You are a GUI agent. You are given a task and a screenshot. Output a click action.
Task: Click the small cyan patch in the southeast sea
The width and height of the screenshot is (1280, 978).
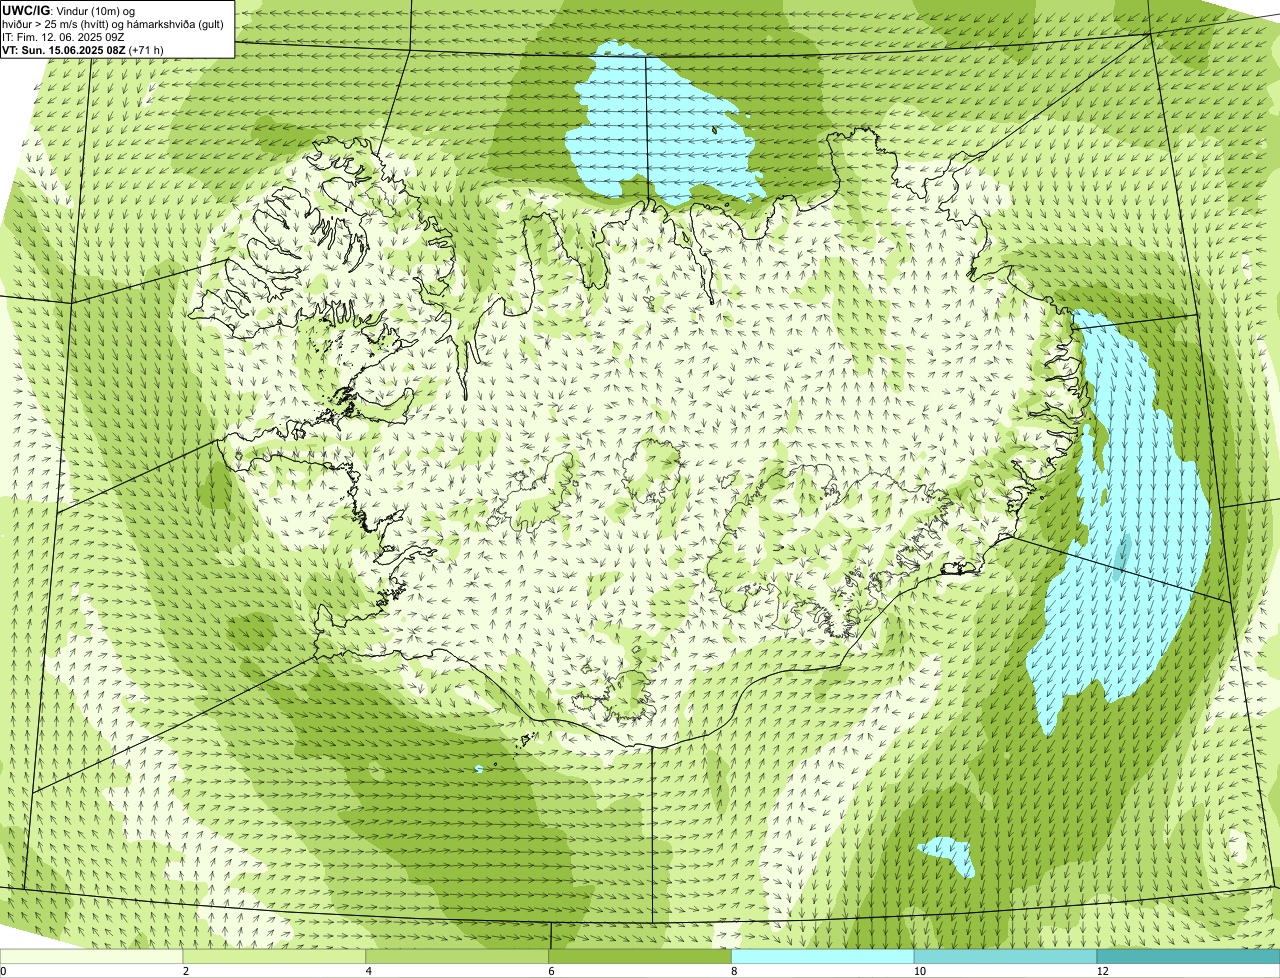tap(948, 855)
